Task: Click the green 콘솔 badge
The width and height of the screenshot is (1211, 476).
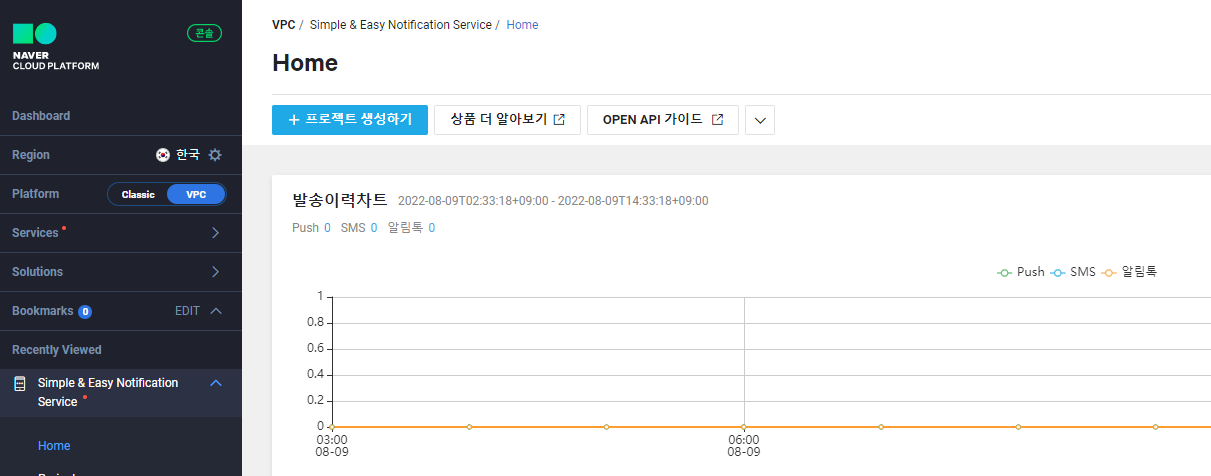Action: click(204, 33)
